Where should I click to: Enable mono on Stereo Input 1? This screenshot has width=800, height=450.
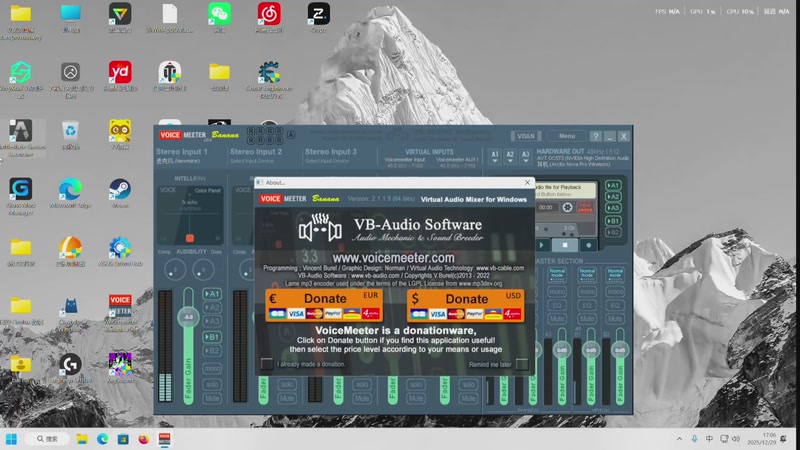[x=212, y=368]
